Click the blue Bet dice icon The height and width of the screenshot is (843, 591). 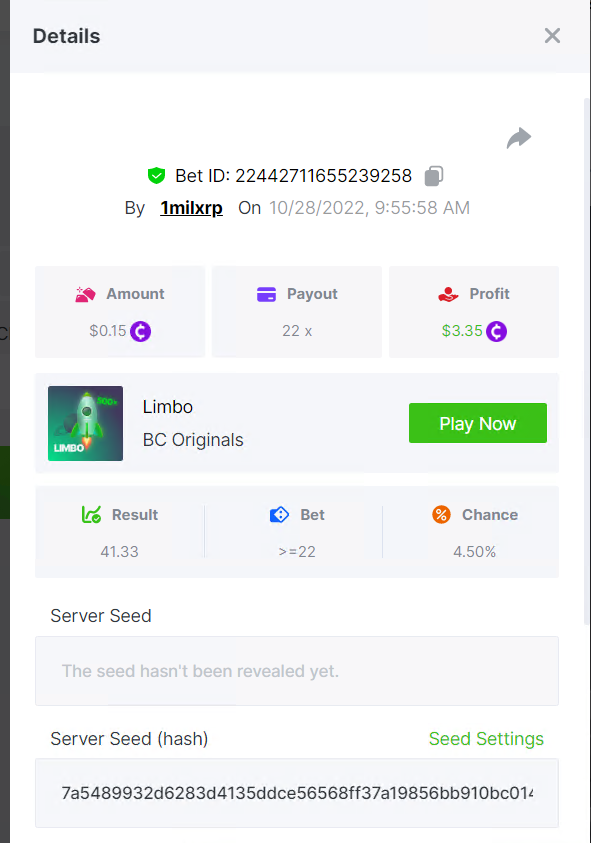pyautogui.click(x=279, y=515)
